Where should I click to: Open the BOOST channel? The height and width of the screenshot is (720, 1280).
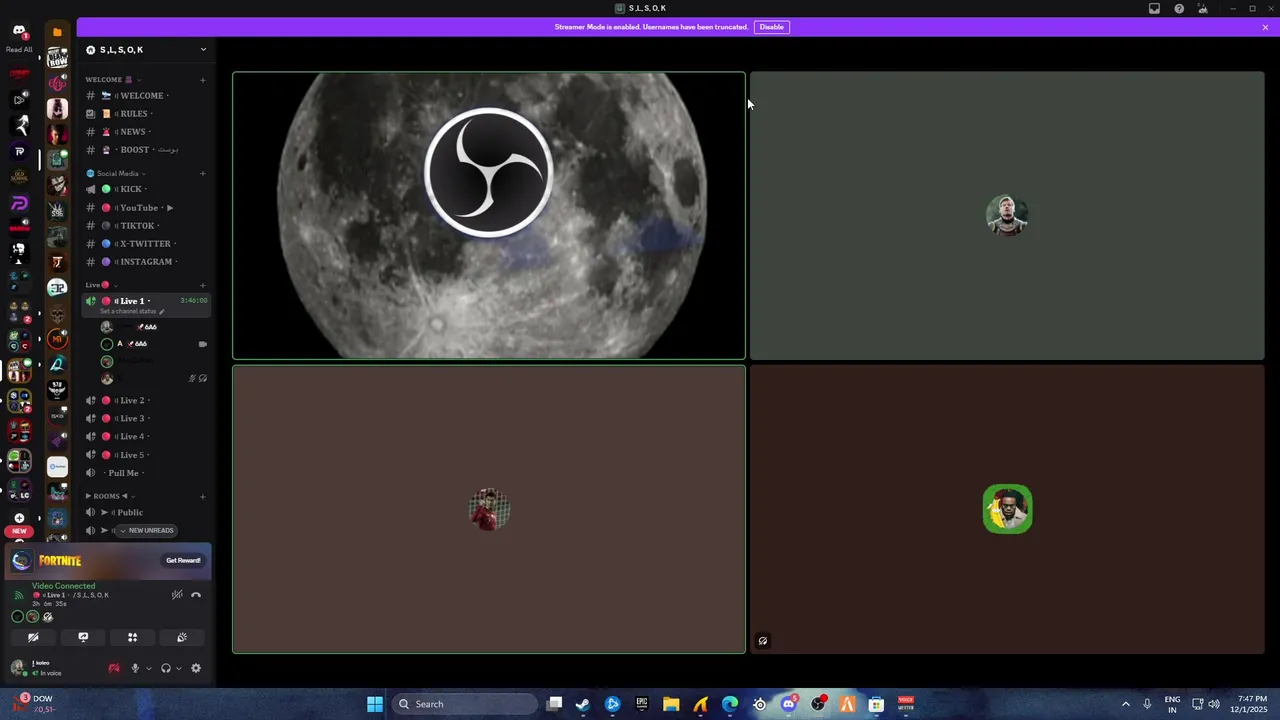[x=147, y=150]
